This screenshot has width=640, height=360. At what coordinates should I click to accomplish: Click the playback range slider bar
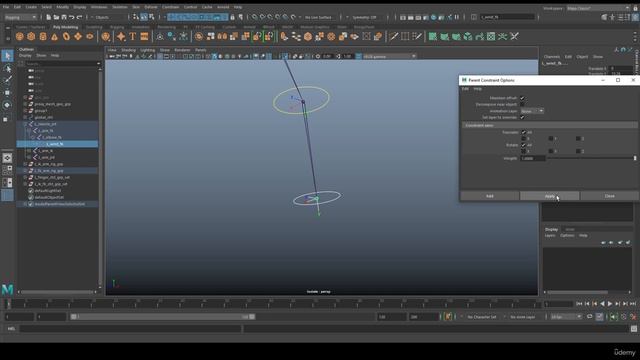click(163, 317)
